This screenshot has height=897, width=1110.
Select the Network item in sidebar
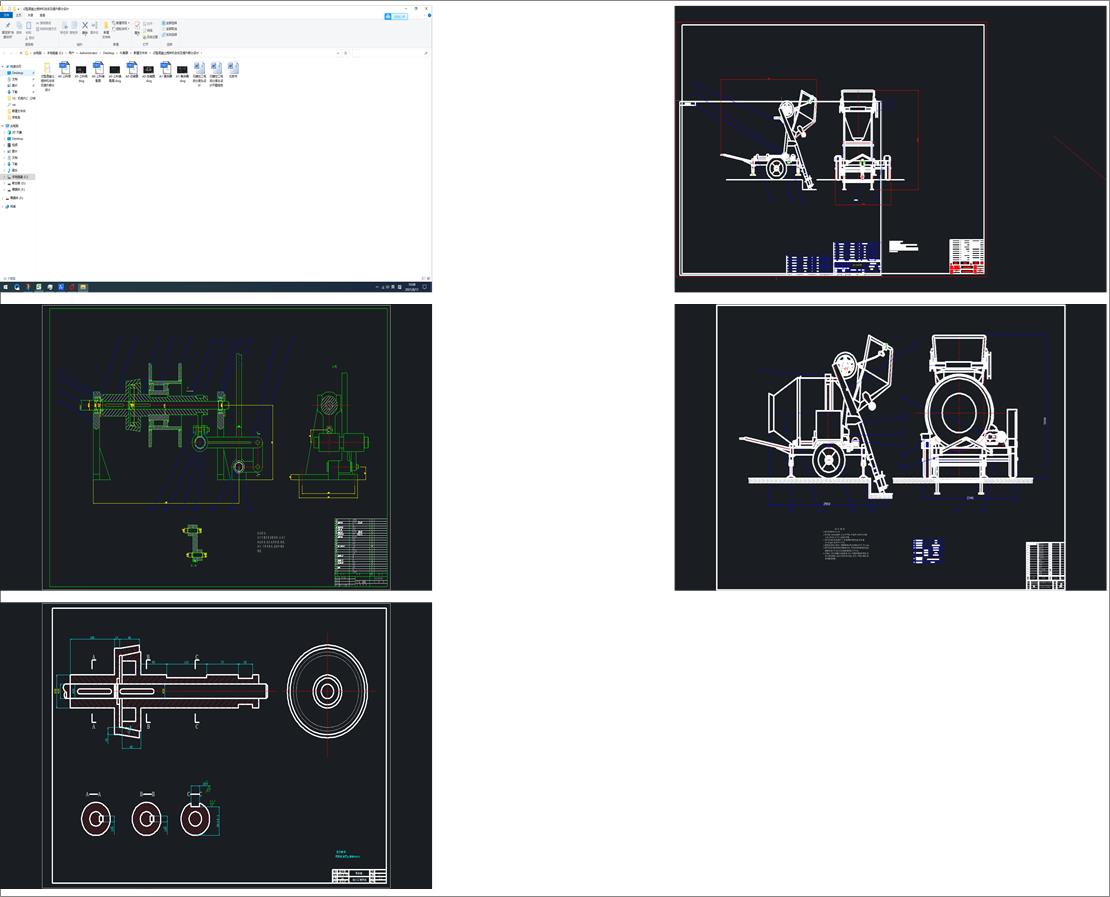click(11, 207)
